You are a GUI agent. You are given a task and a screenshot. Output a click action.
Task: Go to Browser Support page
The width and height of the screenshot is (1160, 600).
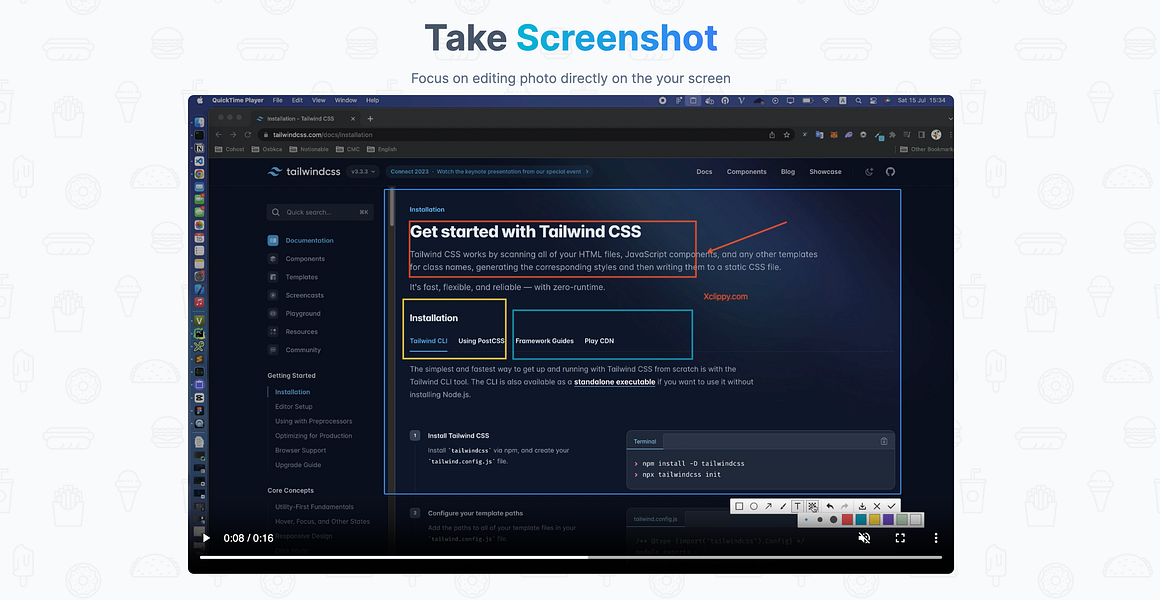tap(300, 450)
